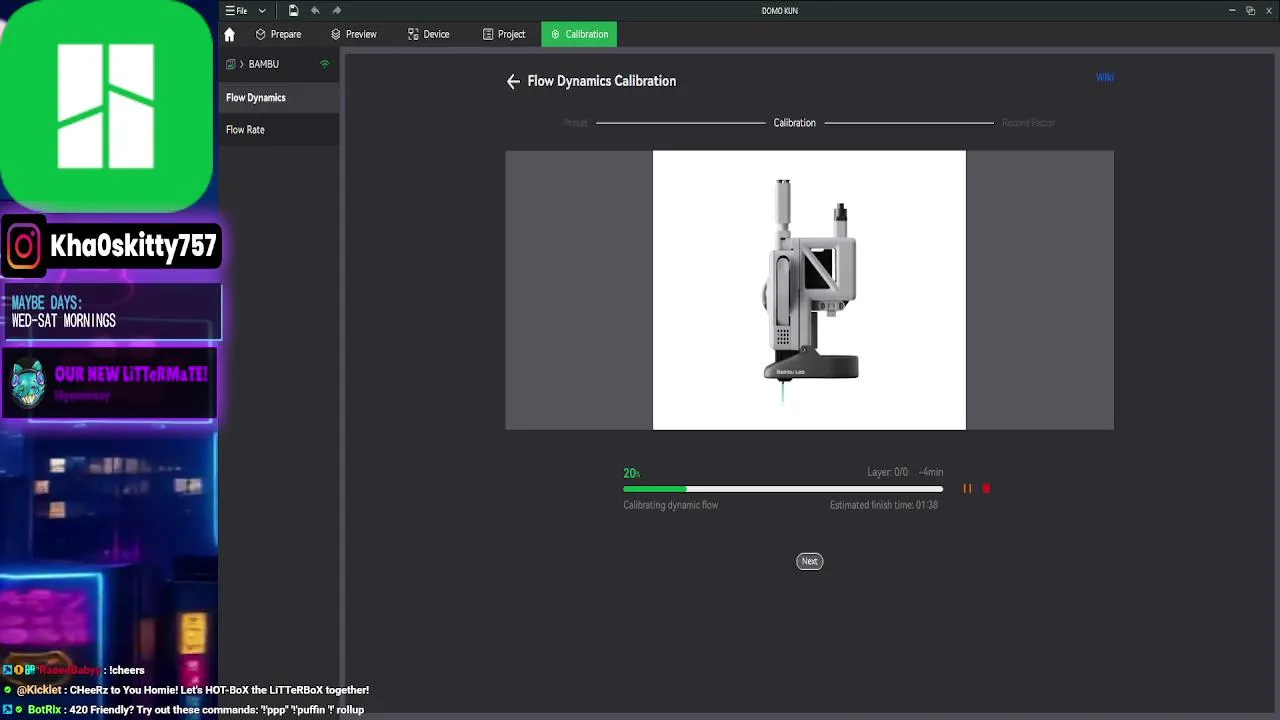This screenshot has height=720, width=1280.
Task: Click the Device tab icon
Action: click(413, 34)
